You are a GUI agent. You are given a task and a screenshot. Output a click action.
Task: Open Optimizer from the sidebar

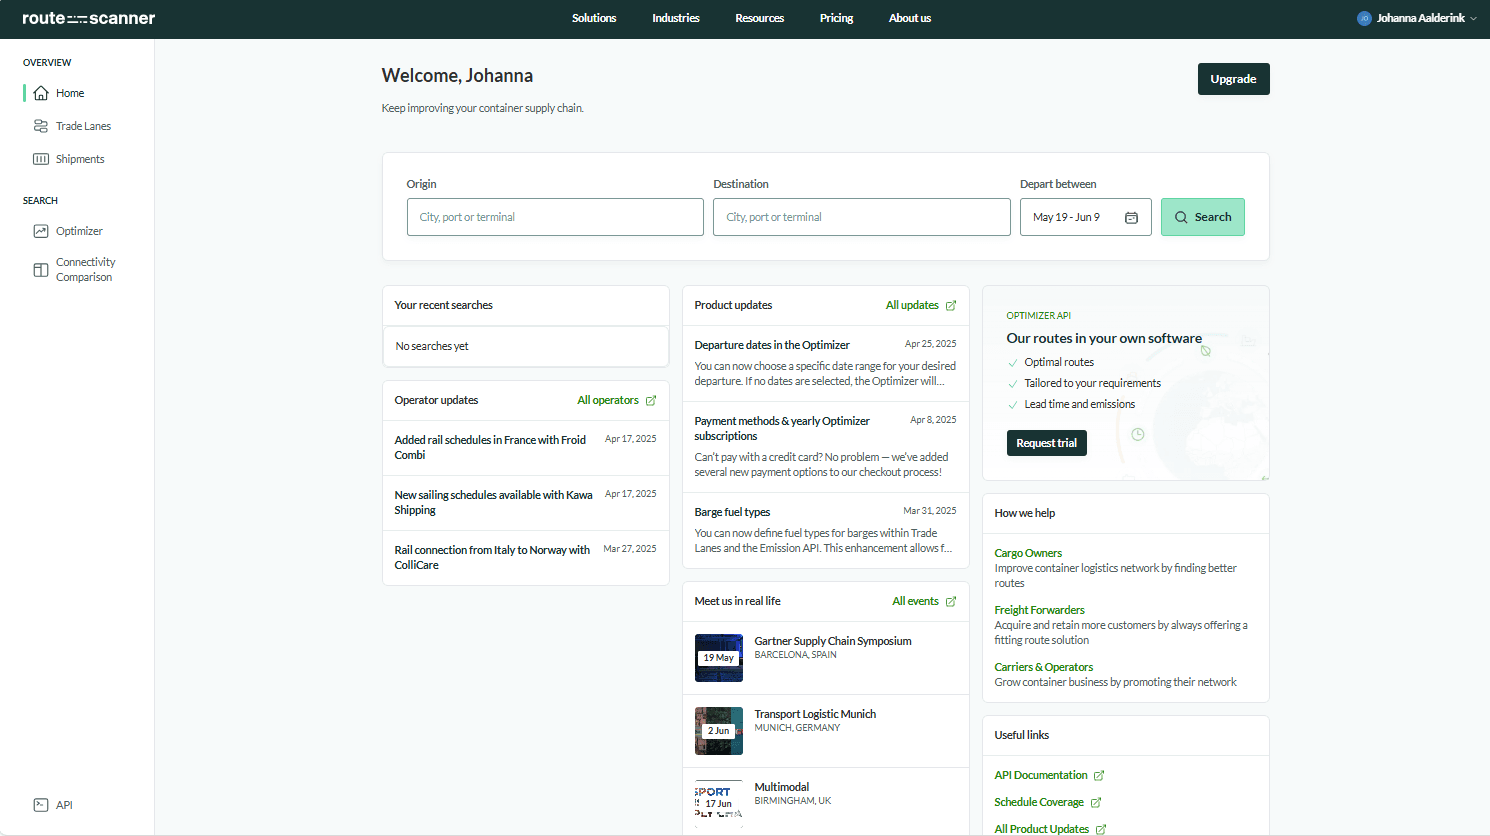pyautogui.click(x=77, y=231)
